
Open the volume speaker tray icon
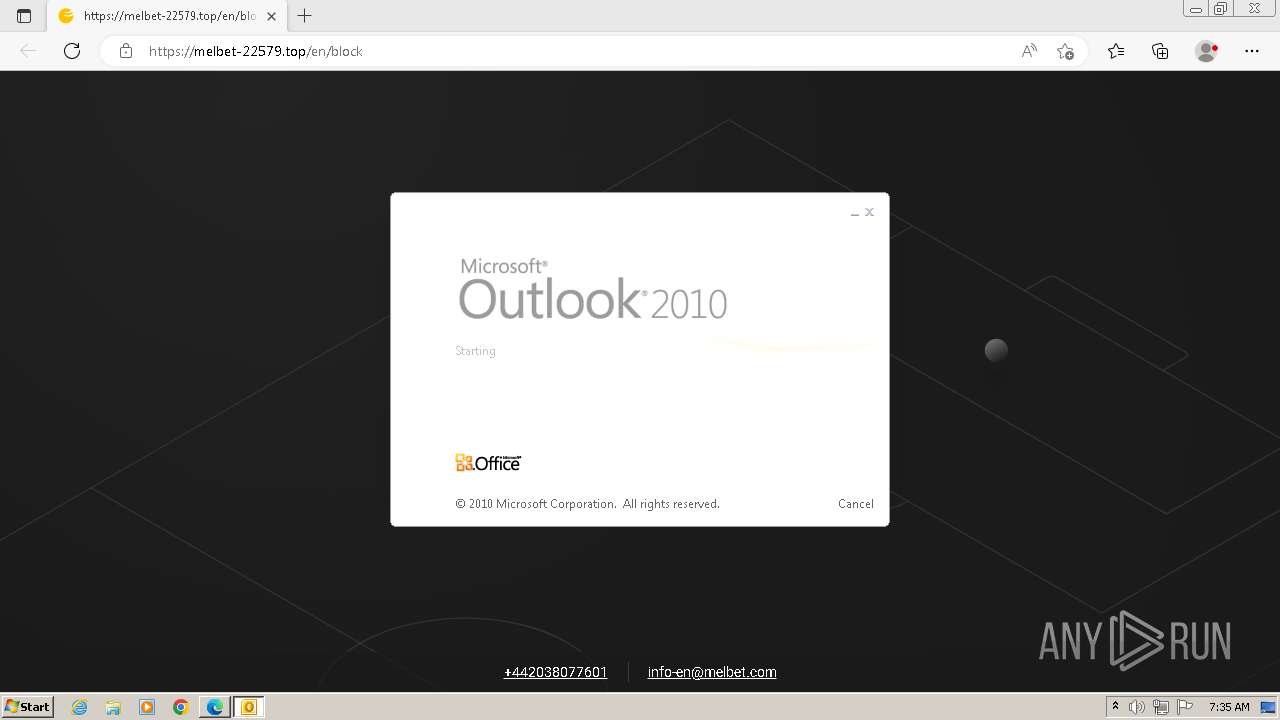coord(1137,707)
